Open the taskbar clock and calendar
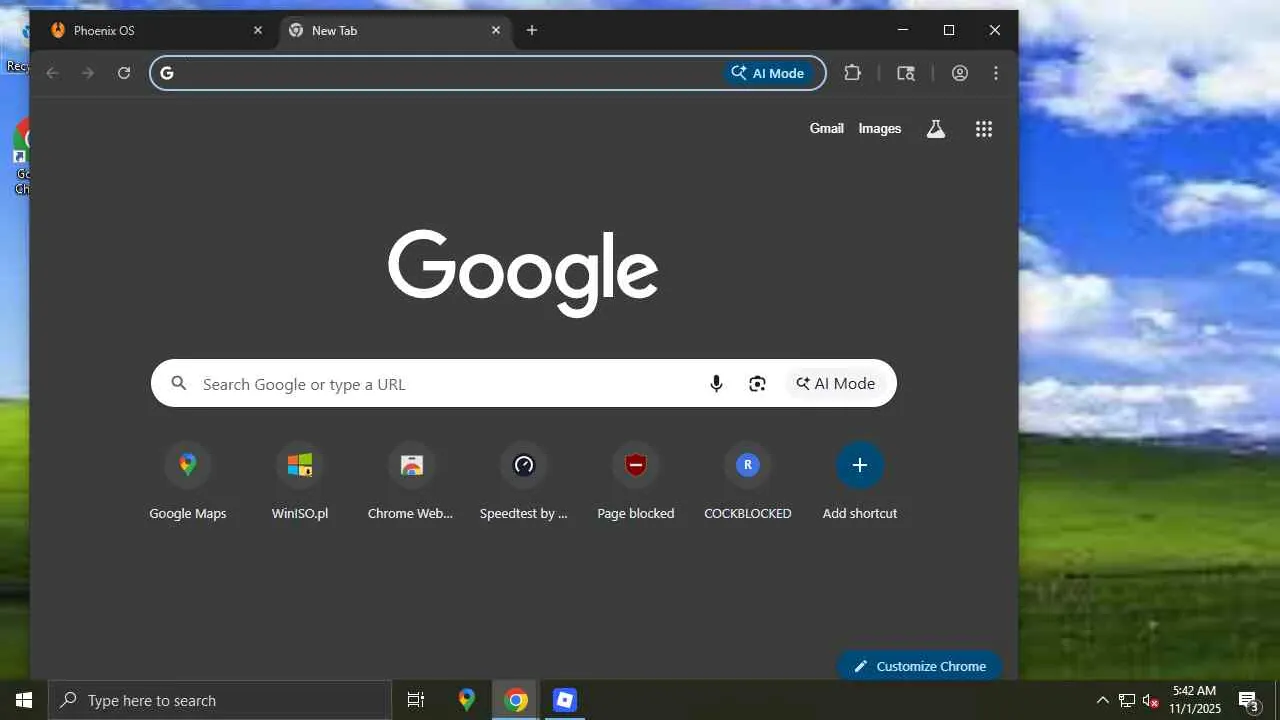The width and height of the screenshot is (1280, 720). 1195,700
